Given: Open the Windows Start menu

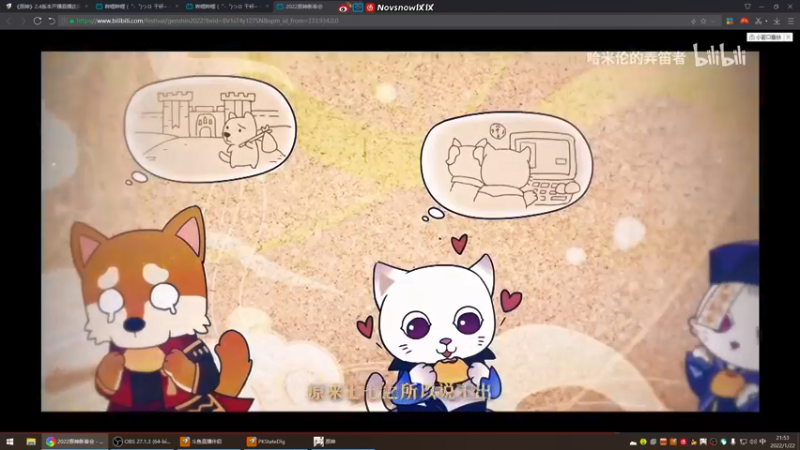Looking at the screenshot, I should point(10,441).
